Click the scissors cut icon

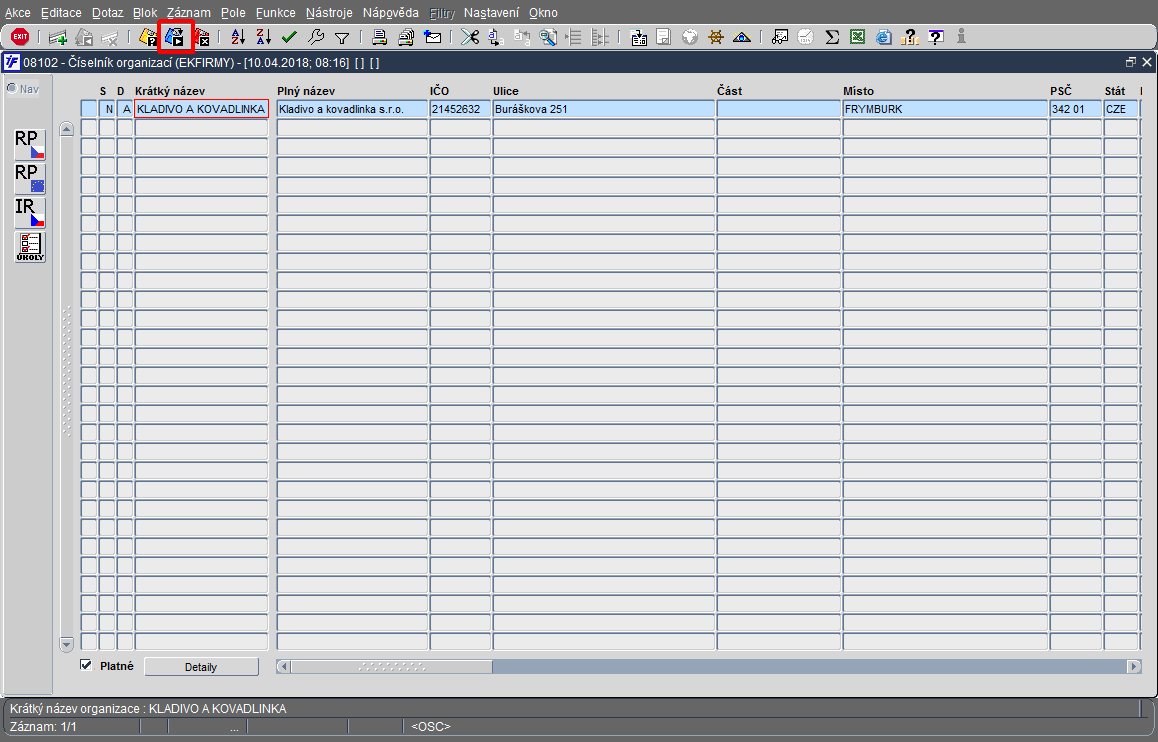(x=470, y=37)
